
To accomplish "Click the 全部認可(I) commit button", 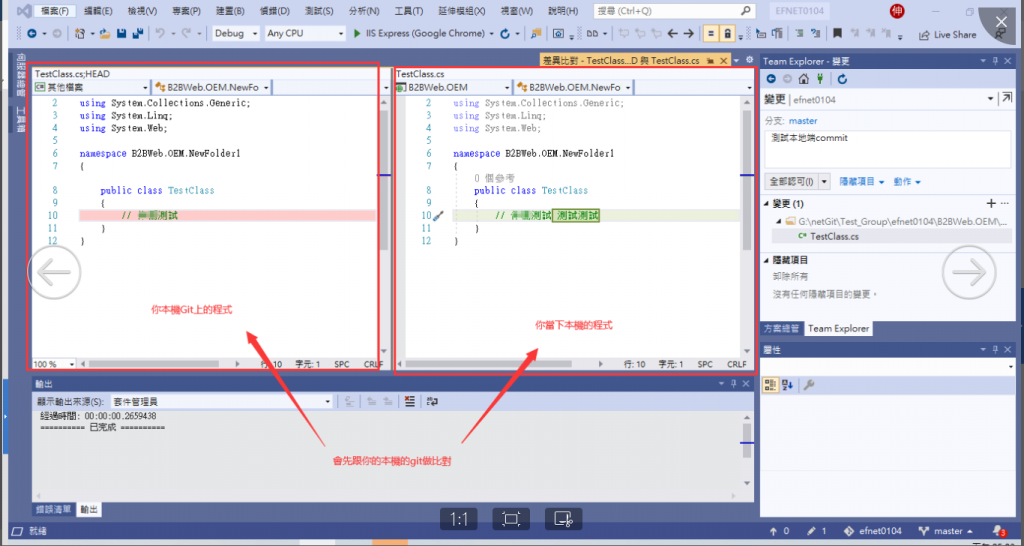I will [791, 182].
